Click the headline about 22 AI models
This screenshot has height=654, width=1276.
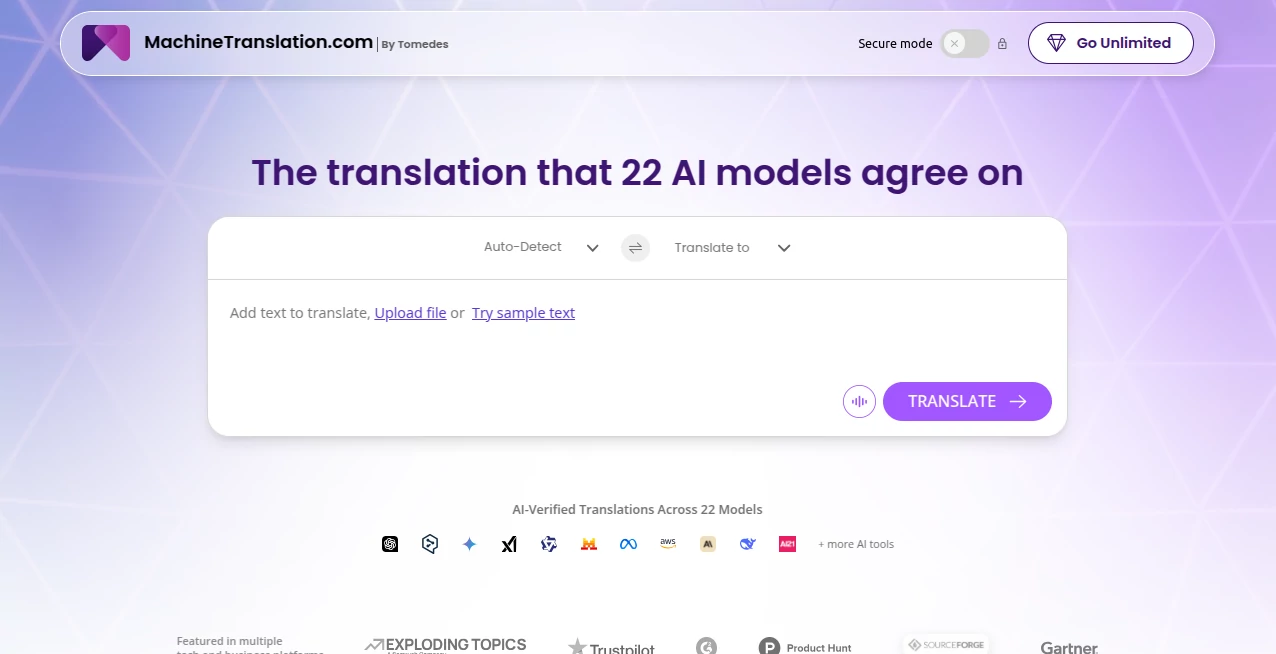coord(637,172)
